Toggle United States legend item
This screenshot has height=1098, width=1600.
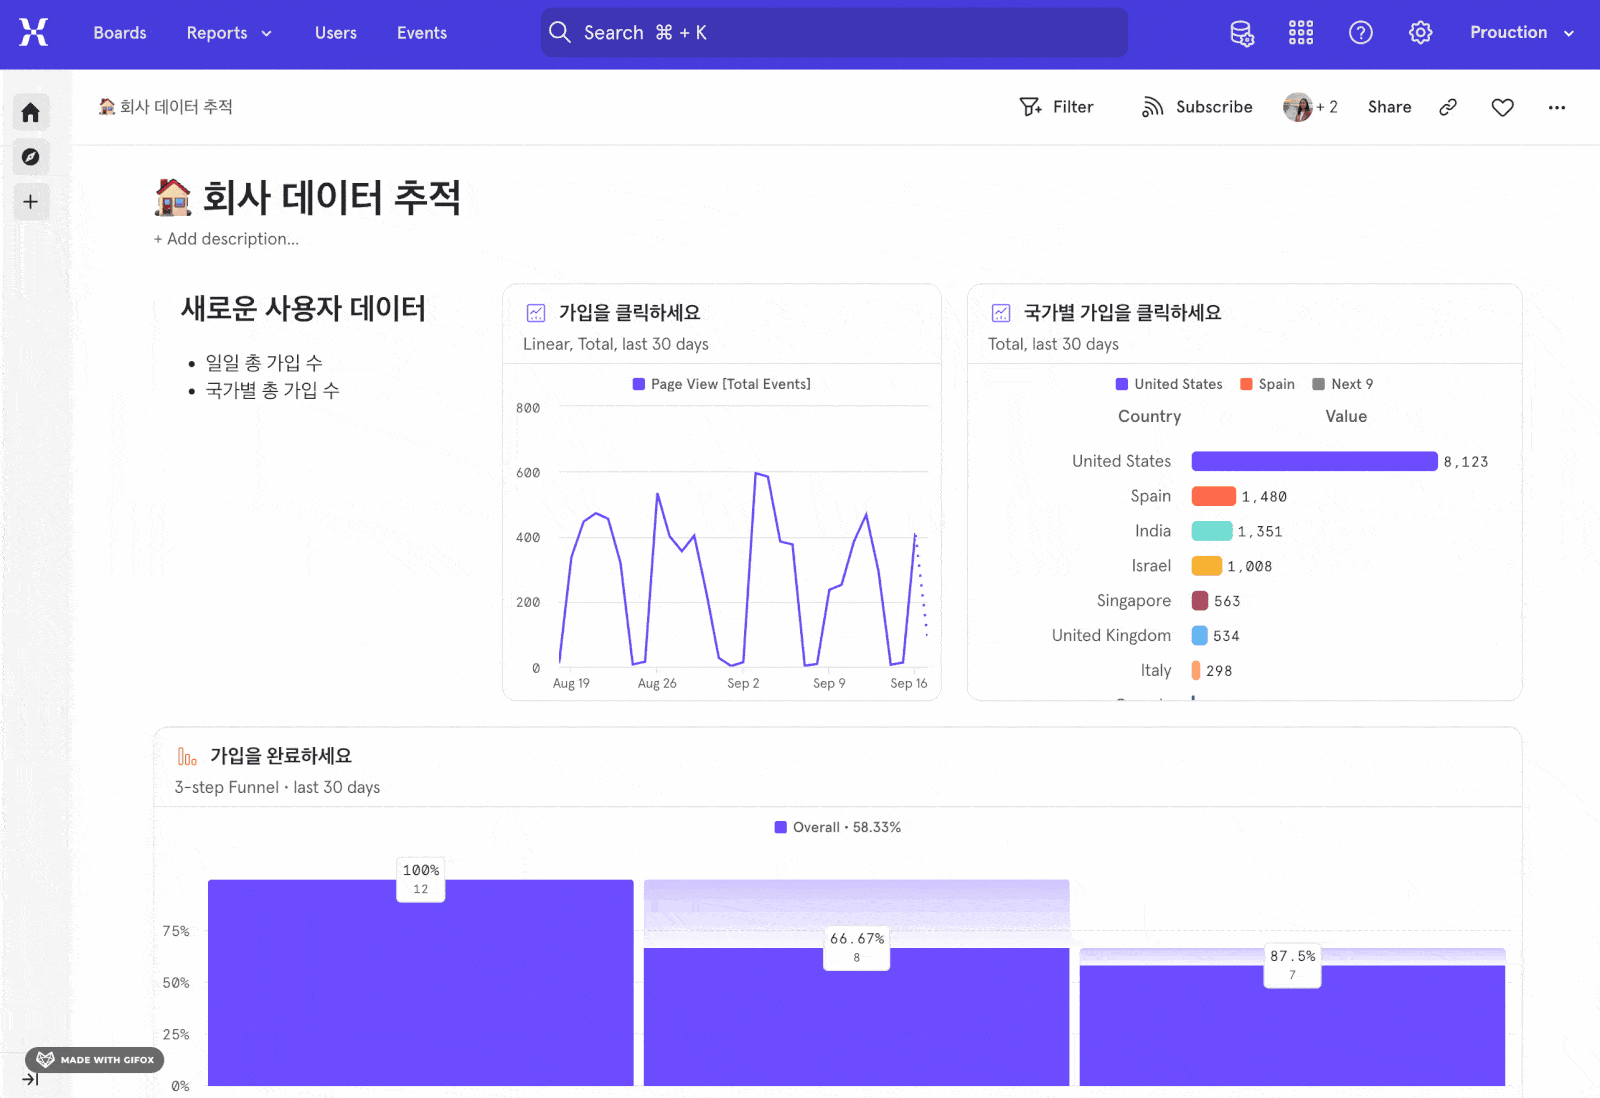coord(1169,384)
